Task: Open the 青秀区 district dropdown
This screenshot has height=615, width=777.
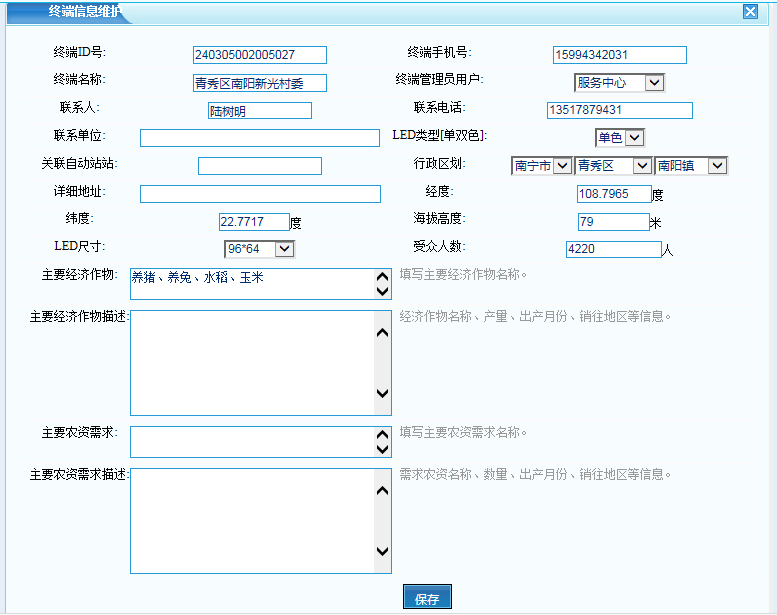Action: [x=612, y=166]
